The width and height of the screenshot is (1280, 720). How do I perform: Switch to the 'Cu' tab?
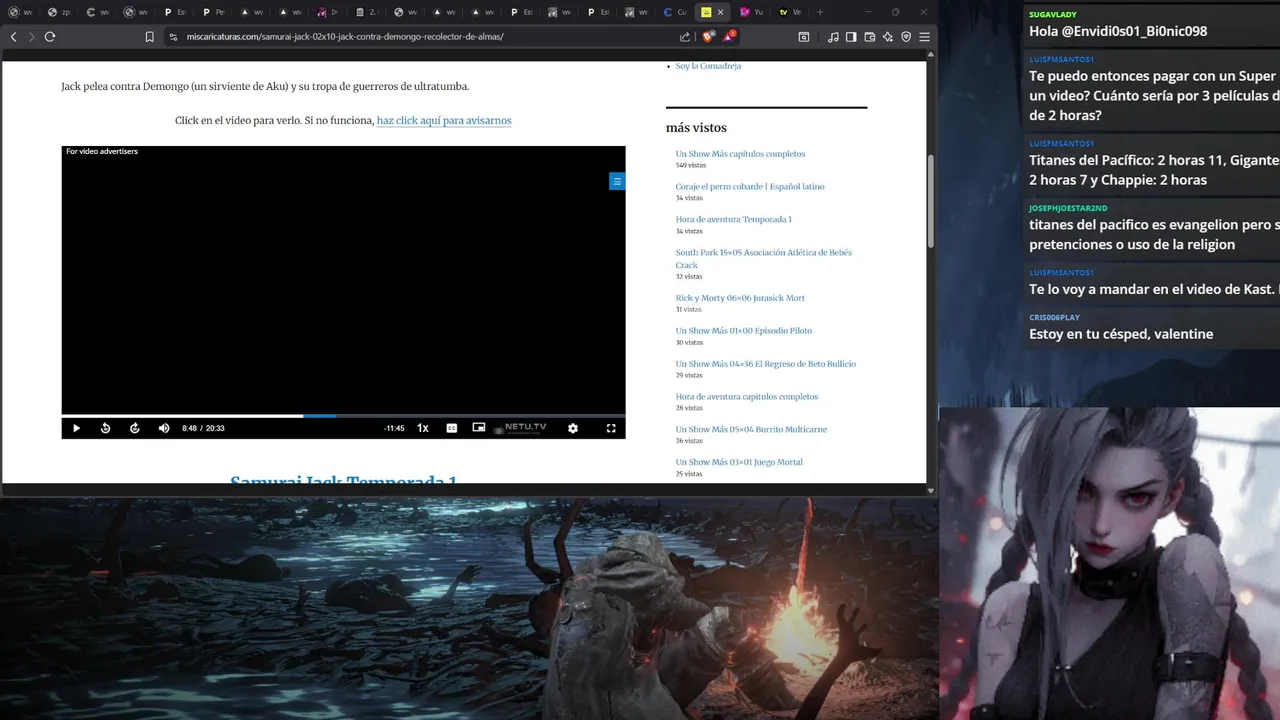click(x=676, y=12)
